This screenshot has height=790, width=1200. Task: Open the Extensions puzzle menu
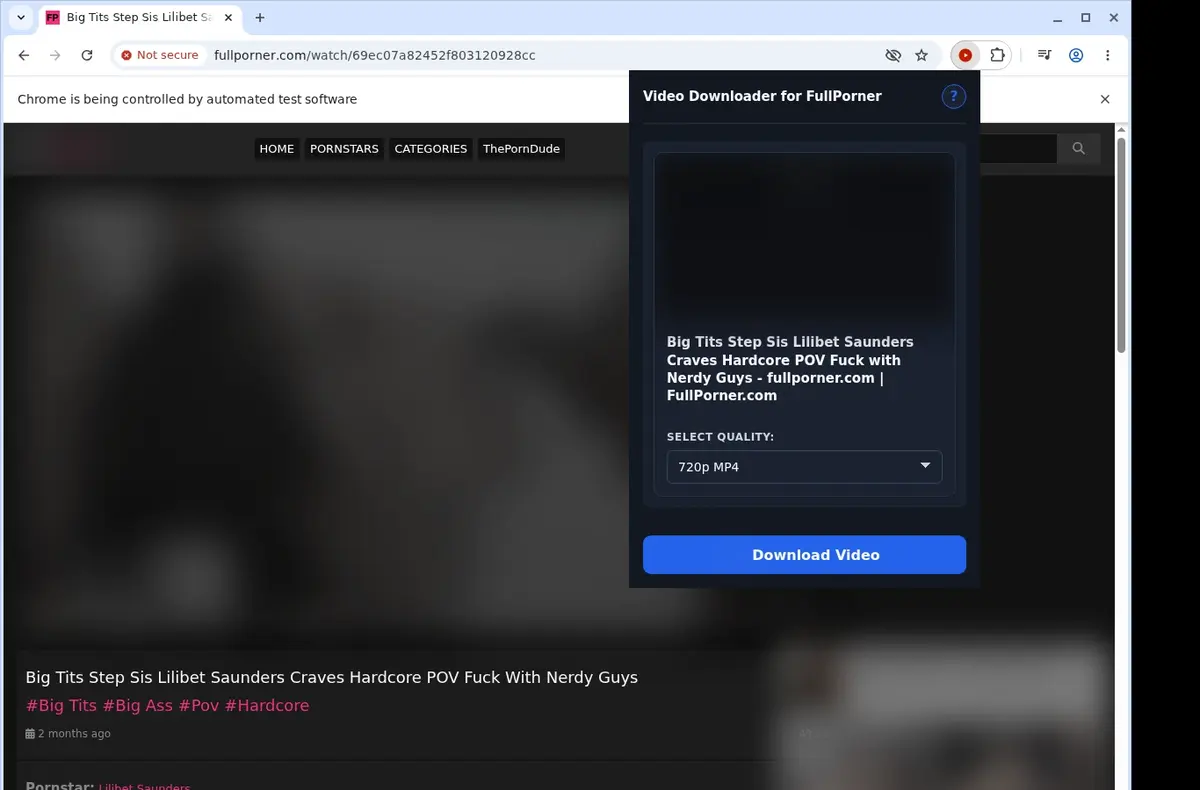997,55
